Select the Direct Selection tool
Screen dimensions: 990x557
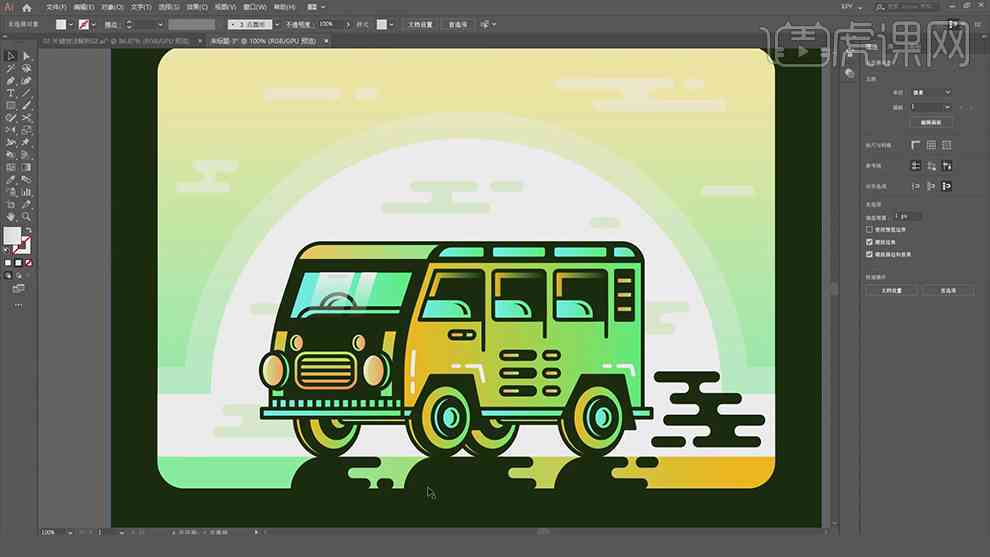27,56
